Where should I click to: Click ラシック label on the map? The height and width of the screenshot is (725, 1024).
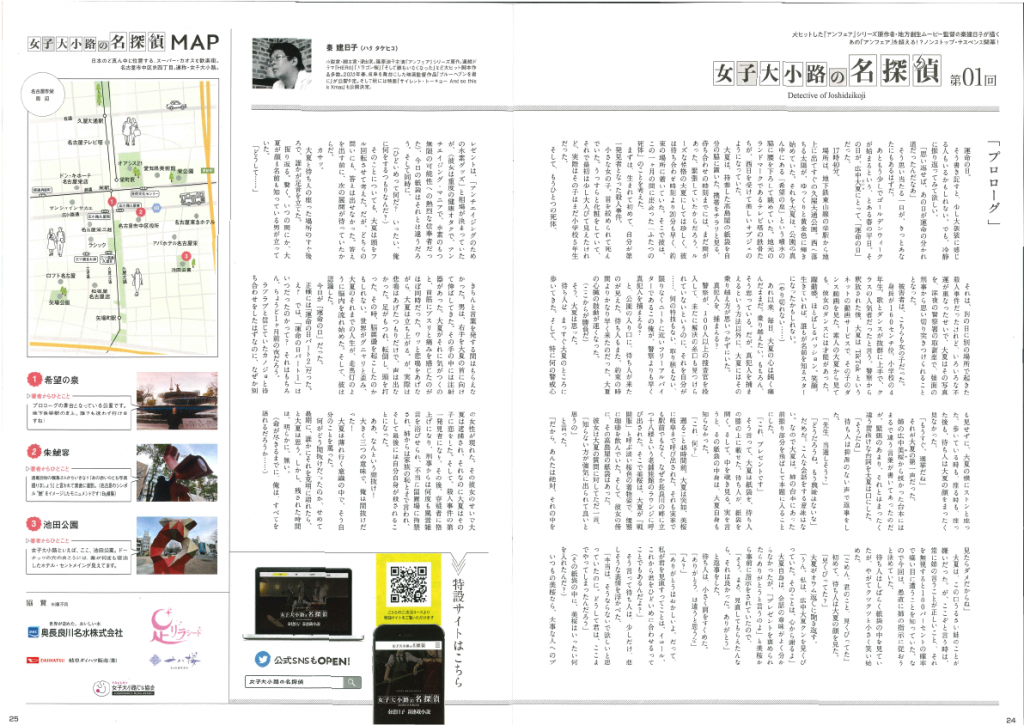[97, 244]
